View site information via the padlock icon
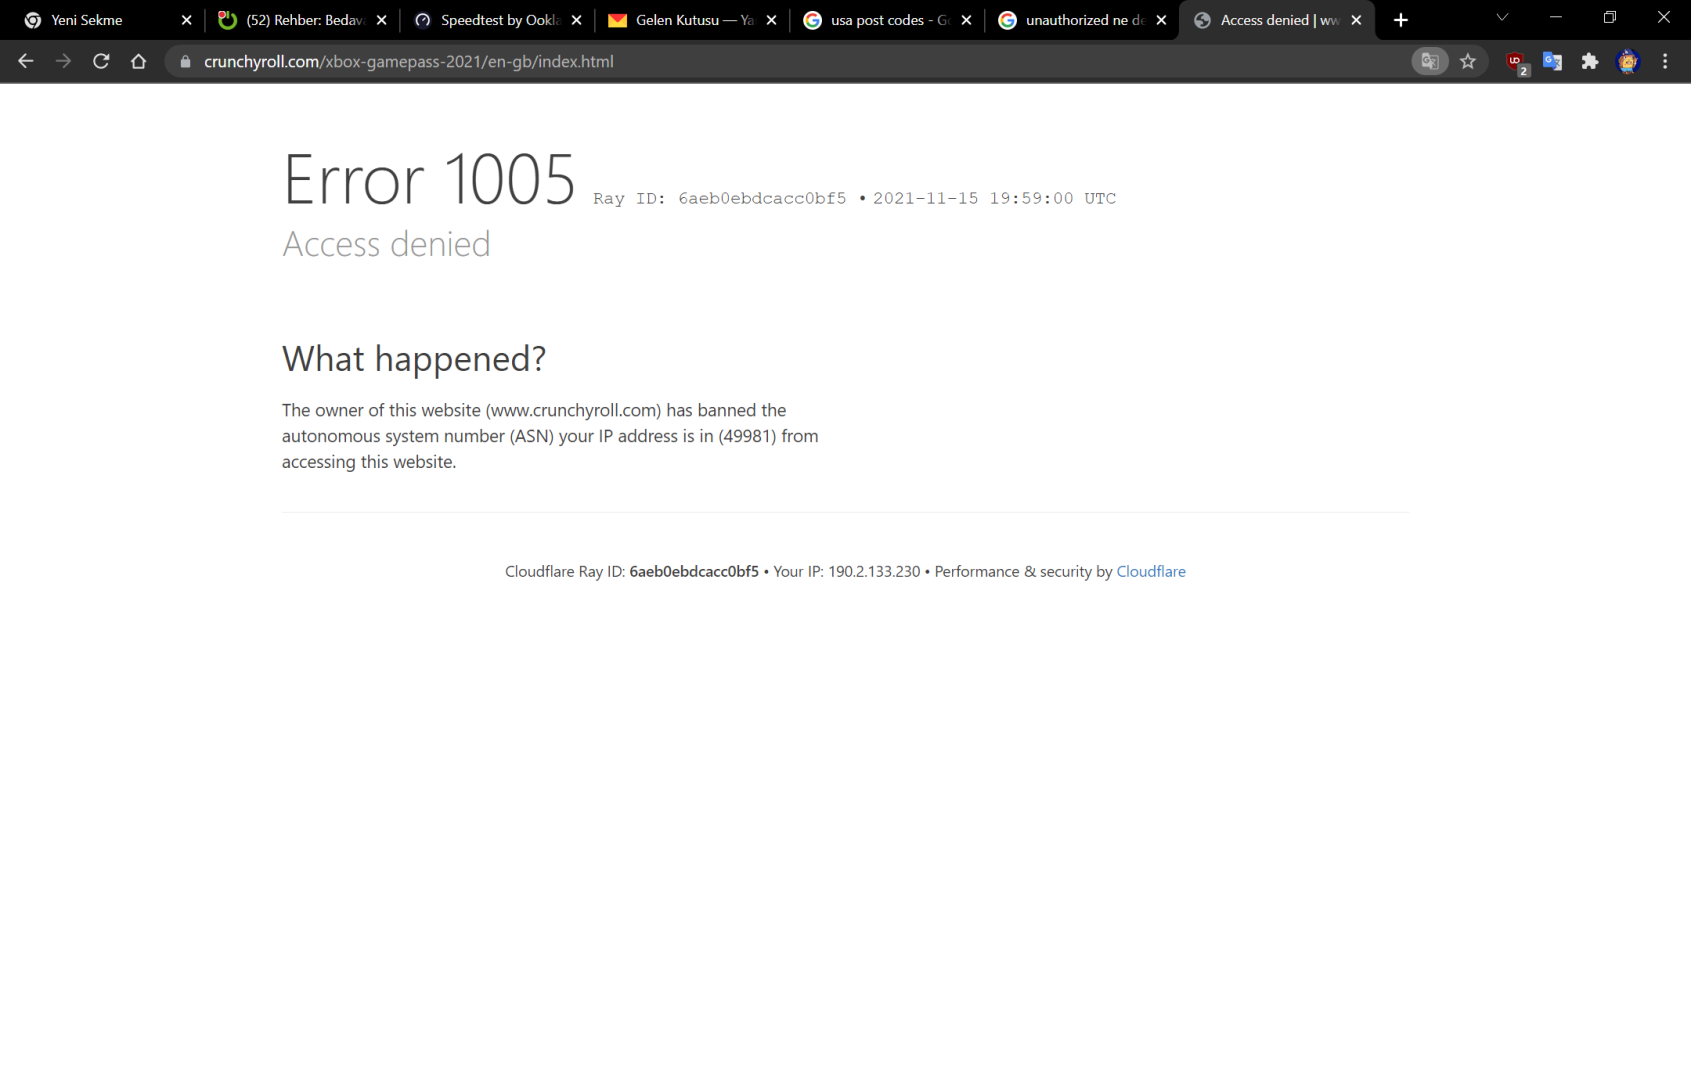The image size is (1691, 1080). [x=185, y=62]
